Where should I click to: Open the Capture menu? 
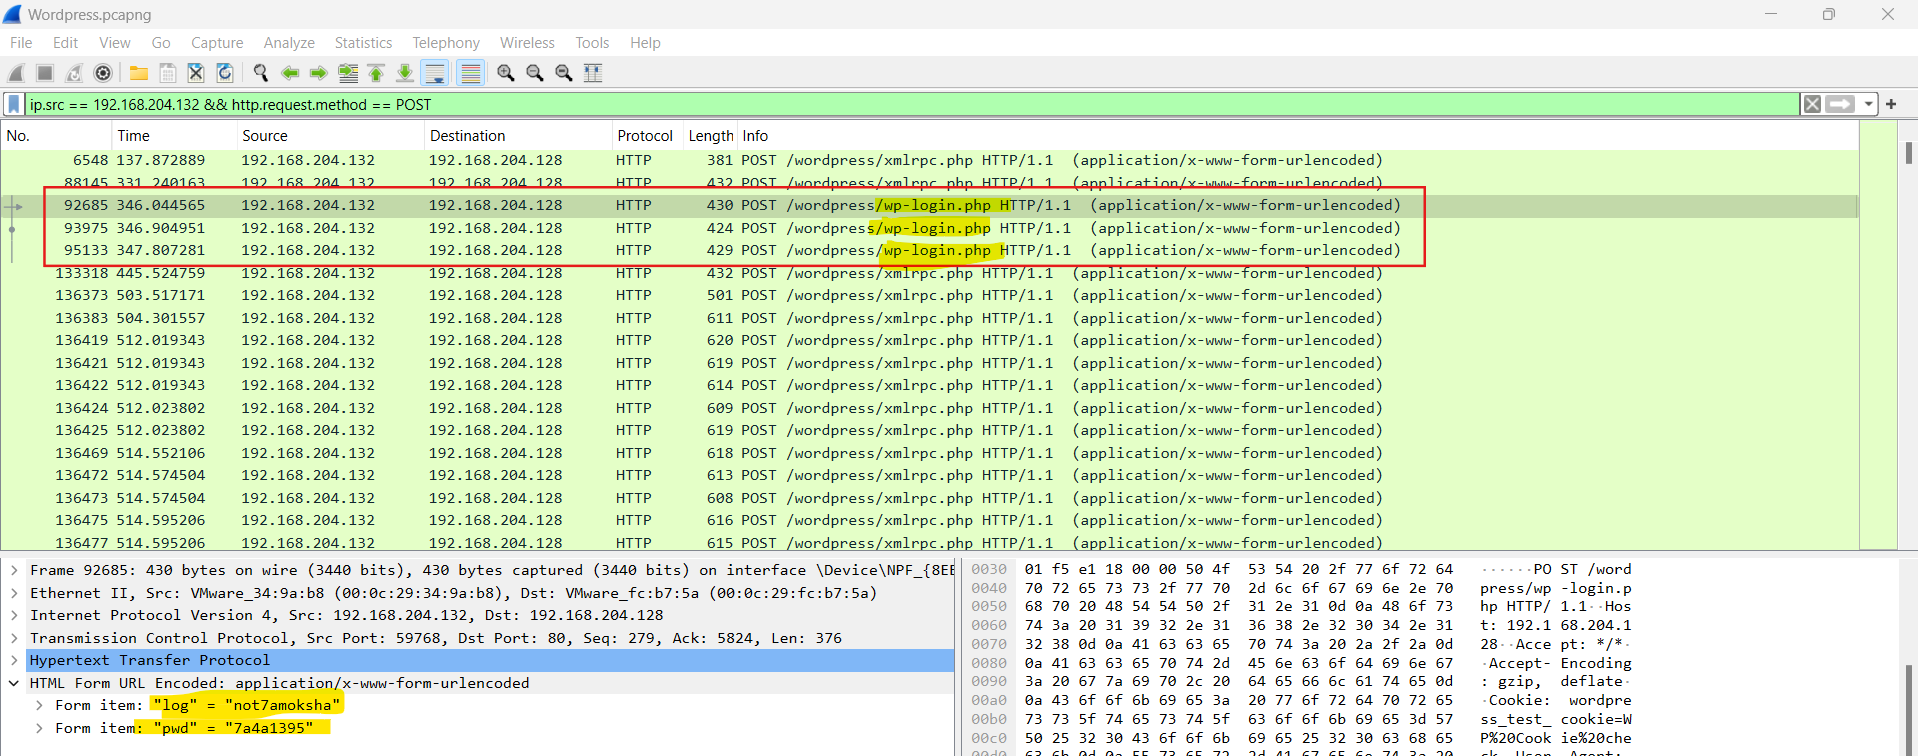pos(217,43)
